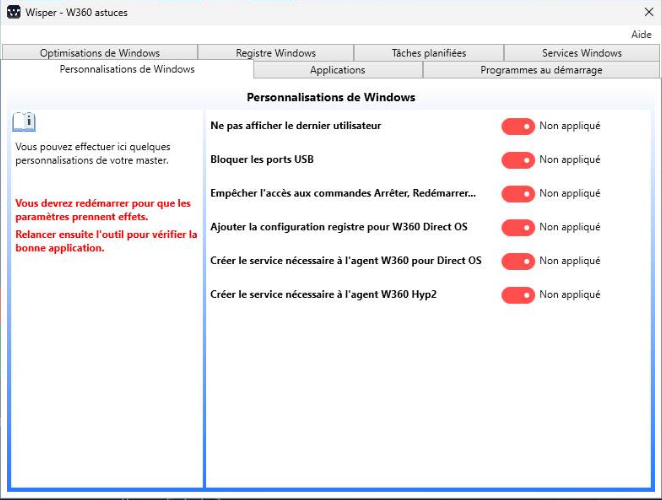Click the Wisper app icon in title bar
Screen dimensions: 662x500
[14, 12]
